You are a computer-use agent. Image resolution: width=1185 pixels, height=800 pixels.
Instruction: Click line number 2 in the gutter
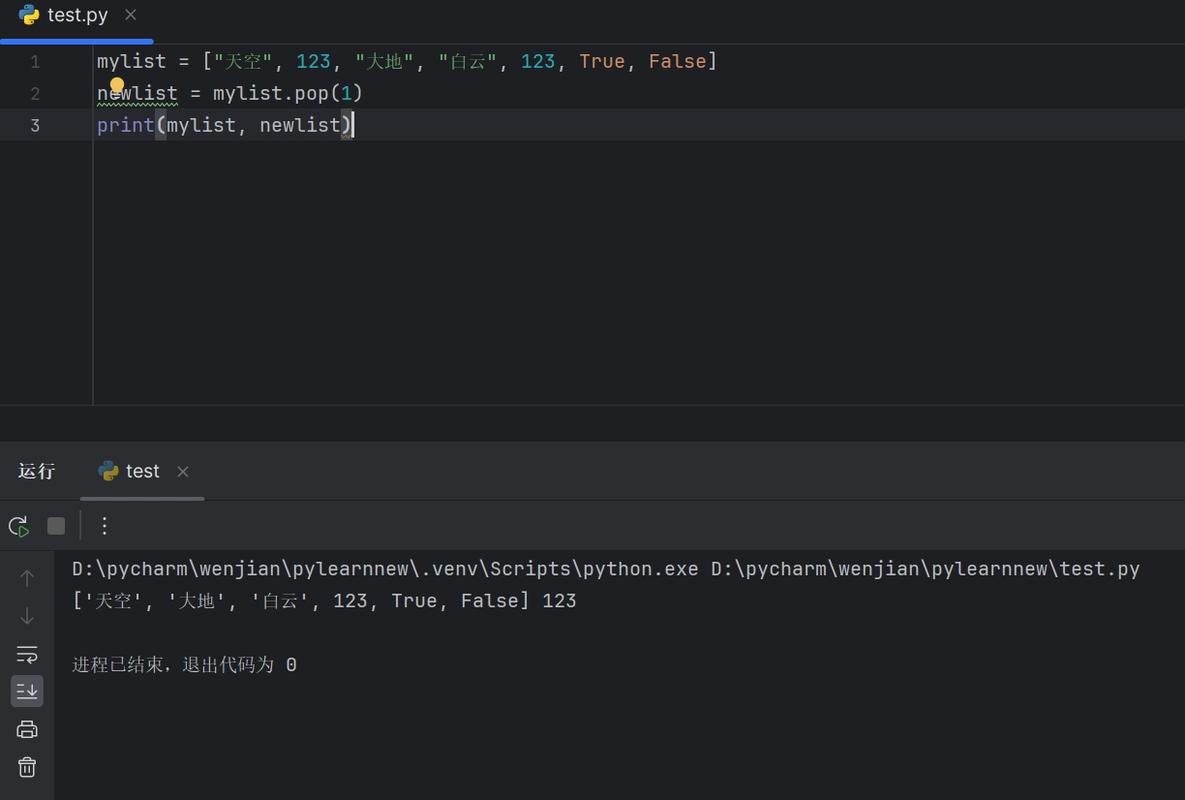(x=35, y=94)
